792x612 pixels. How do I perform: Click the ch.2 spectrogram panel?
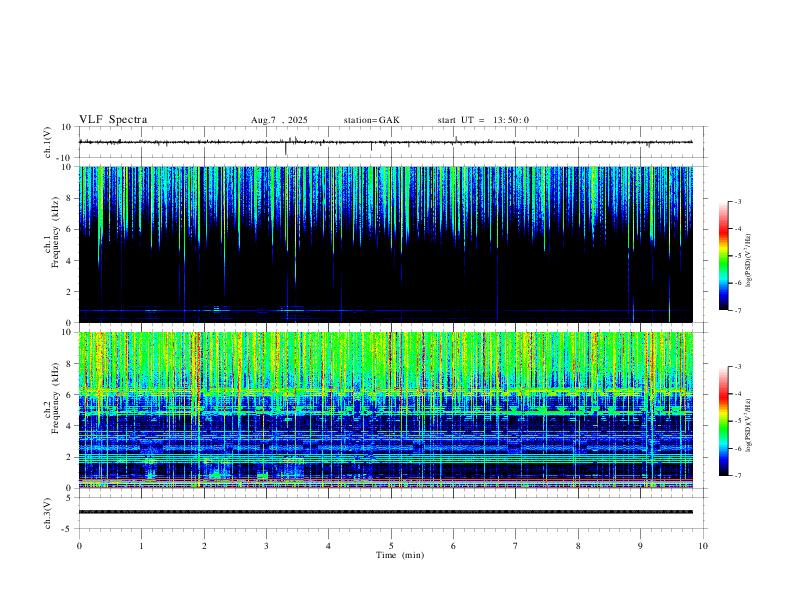pos(386,410)
